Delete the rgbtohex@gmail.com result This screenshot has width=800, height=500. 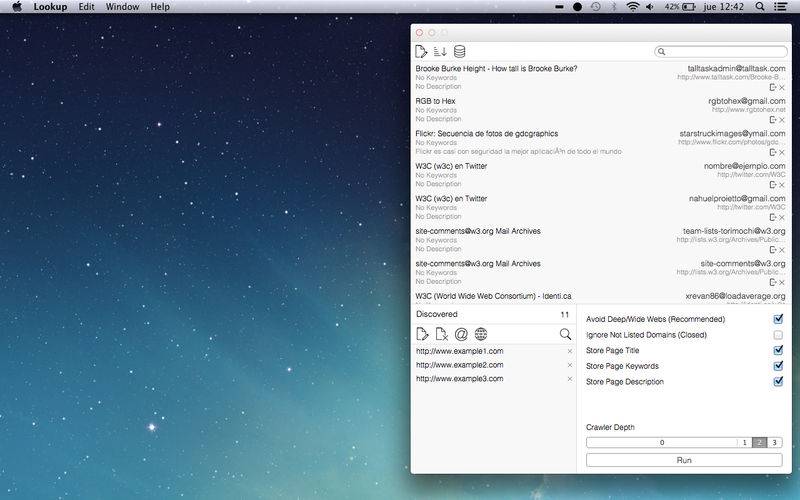point(782,120)
